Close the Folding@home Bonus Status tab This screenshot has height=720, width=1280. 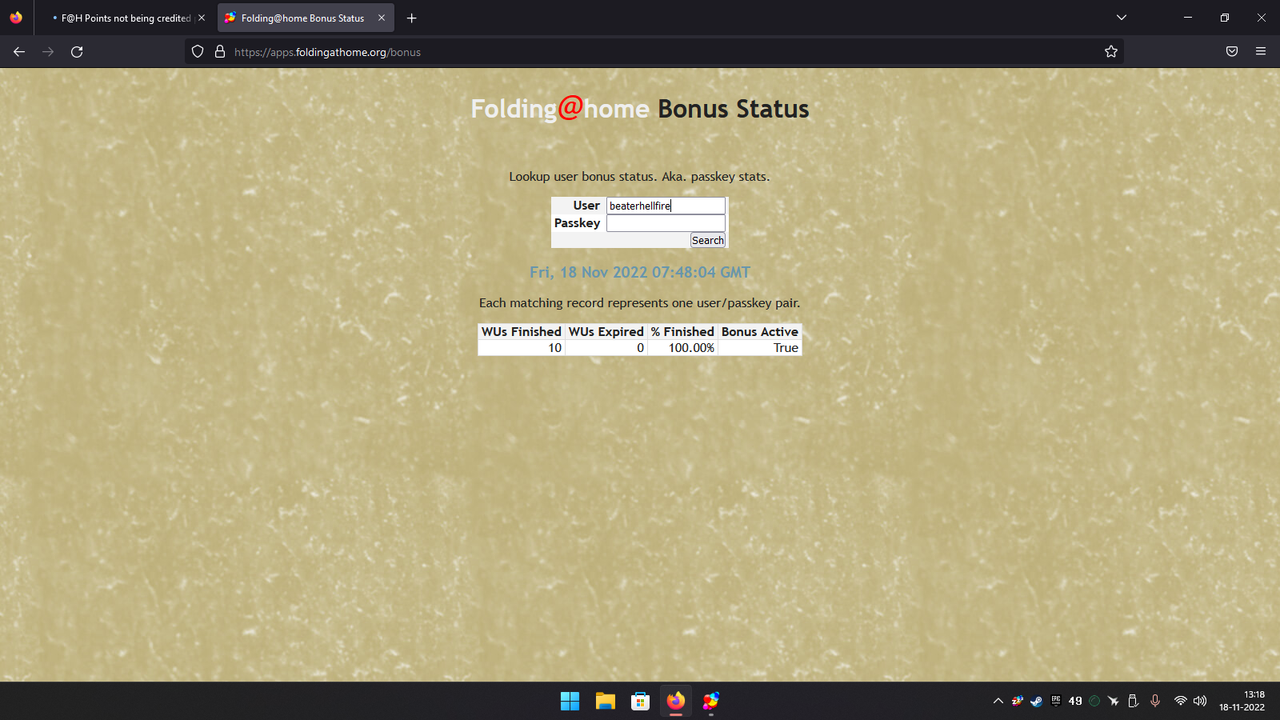click(381, 18)
